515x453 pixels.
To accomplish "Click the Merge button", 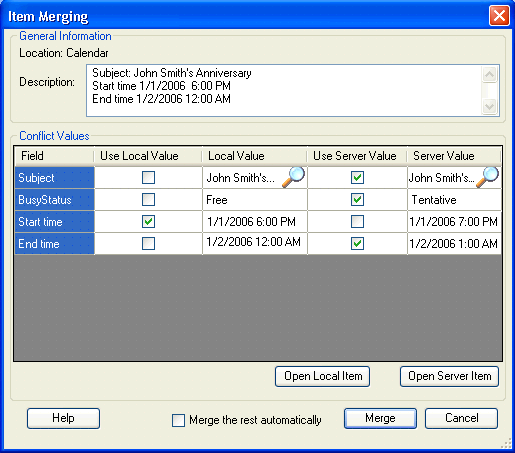I will (x=380, y=418).
